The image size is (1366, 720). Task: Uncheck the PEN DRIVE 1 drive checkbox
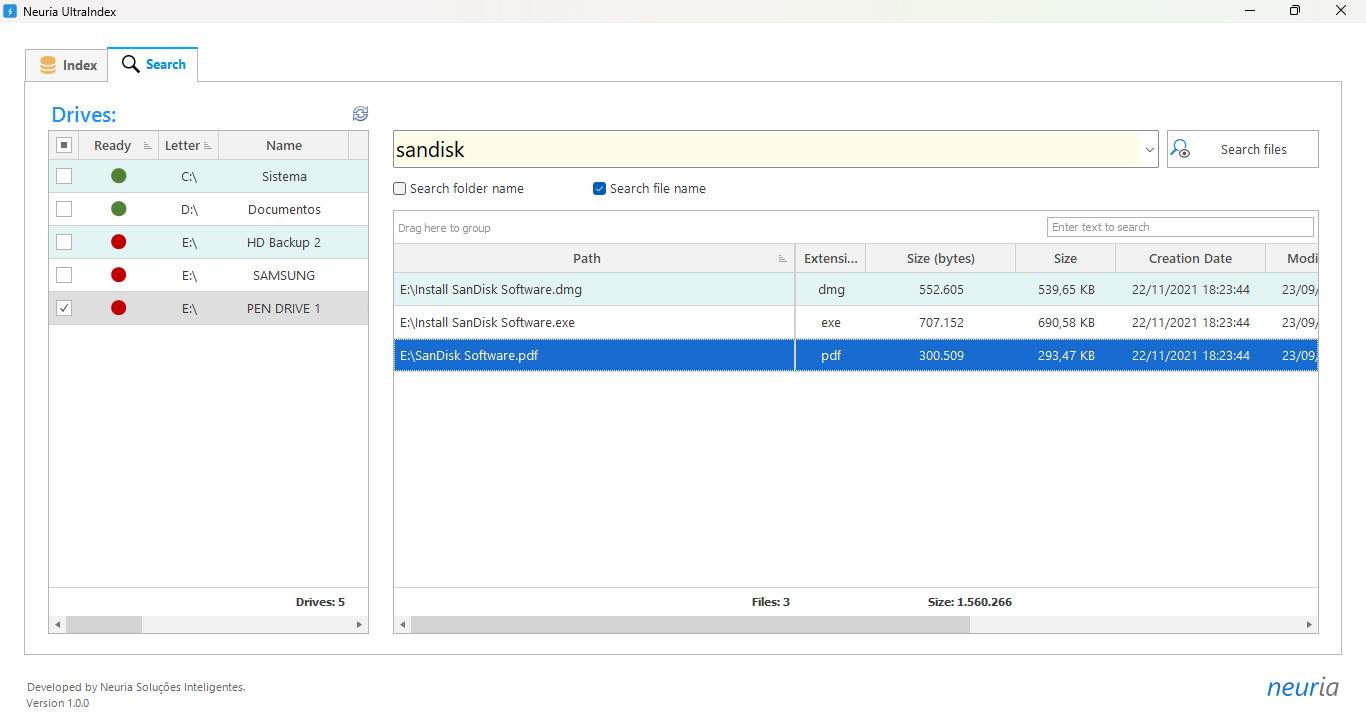(64, 308)
